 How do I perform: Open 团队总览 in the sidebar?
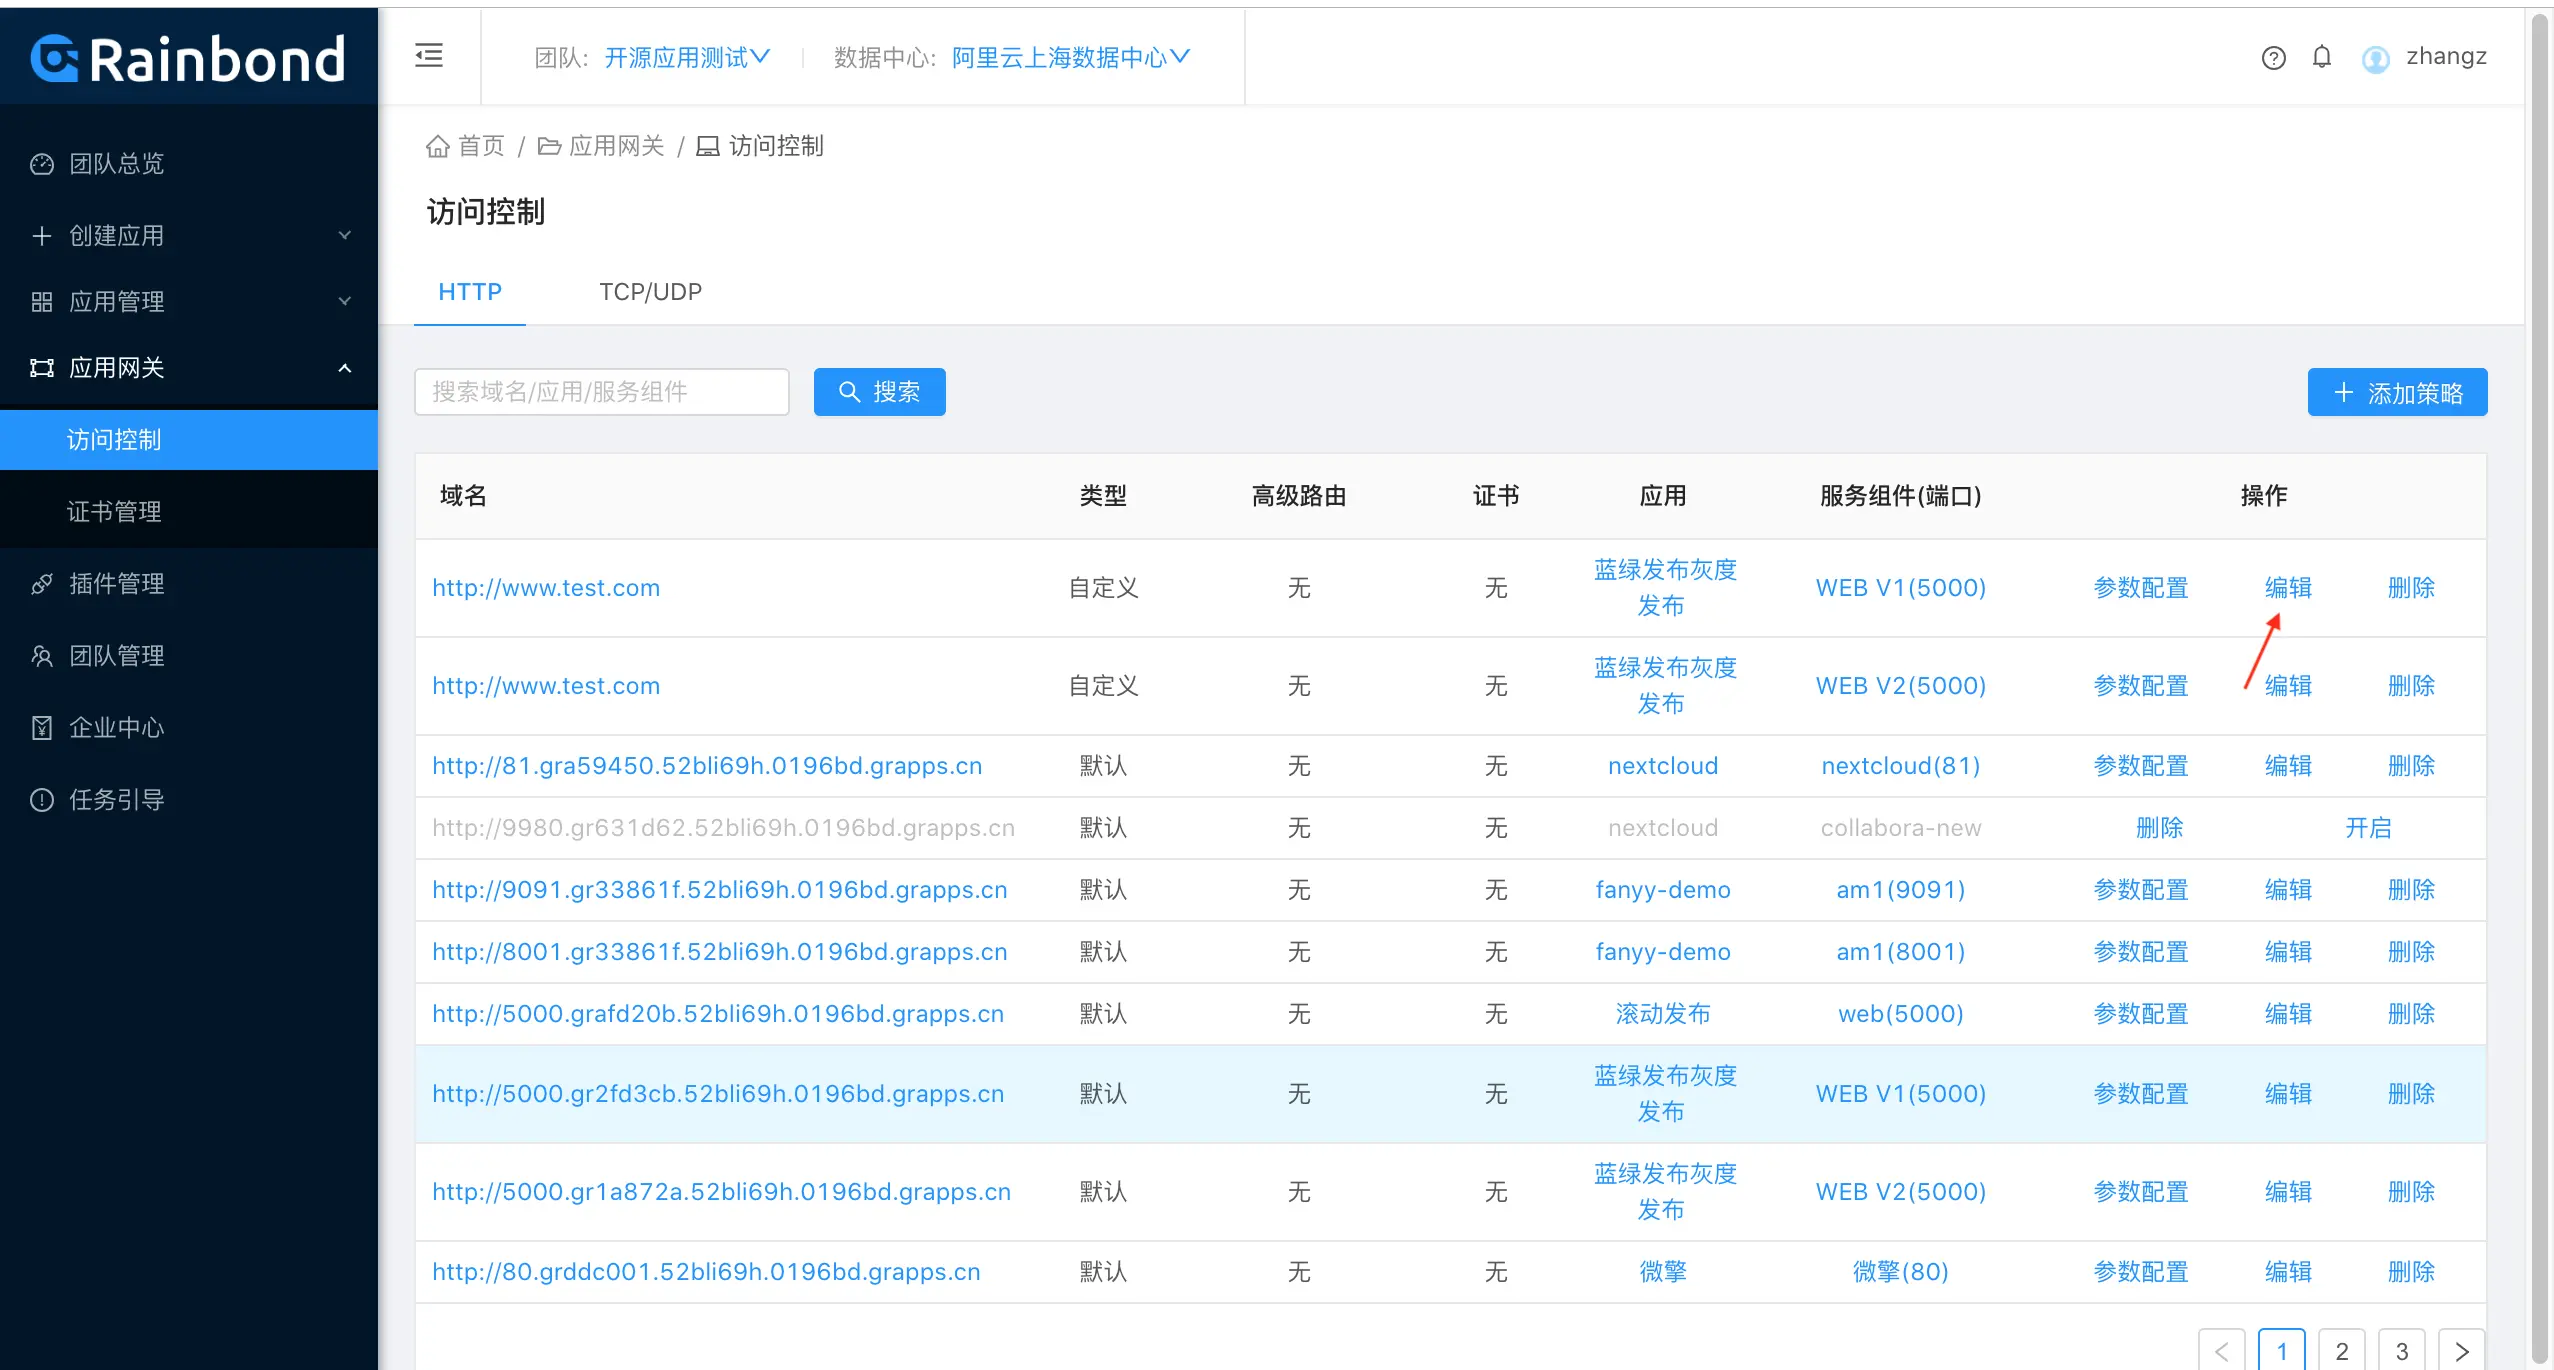[x=116, y=164]
